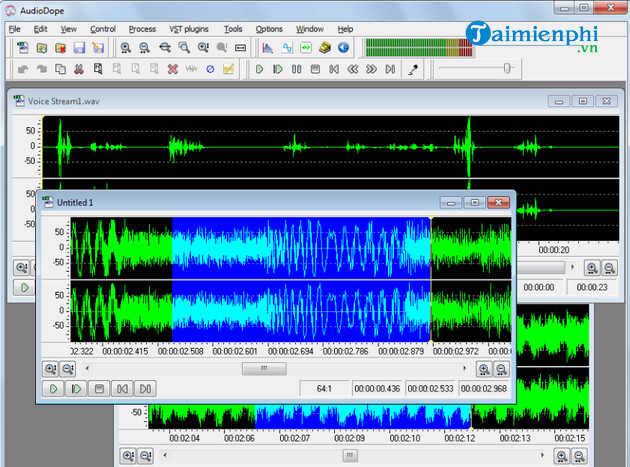Screen dimensions: 630x467
Task: Click the blue round info icon
Action: click(343, 48)
